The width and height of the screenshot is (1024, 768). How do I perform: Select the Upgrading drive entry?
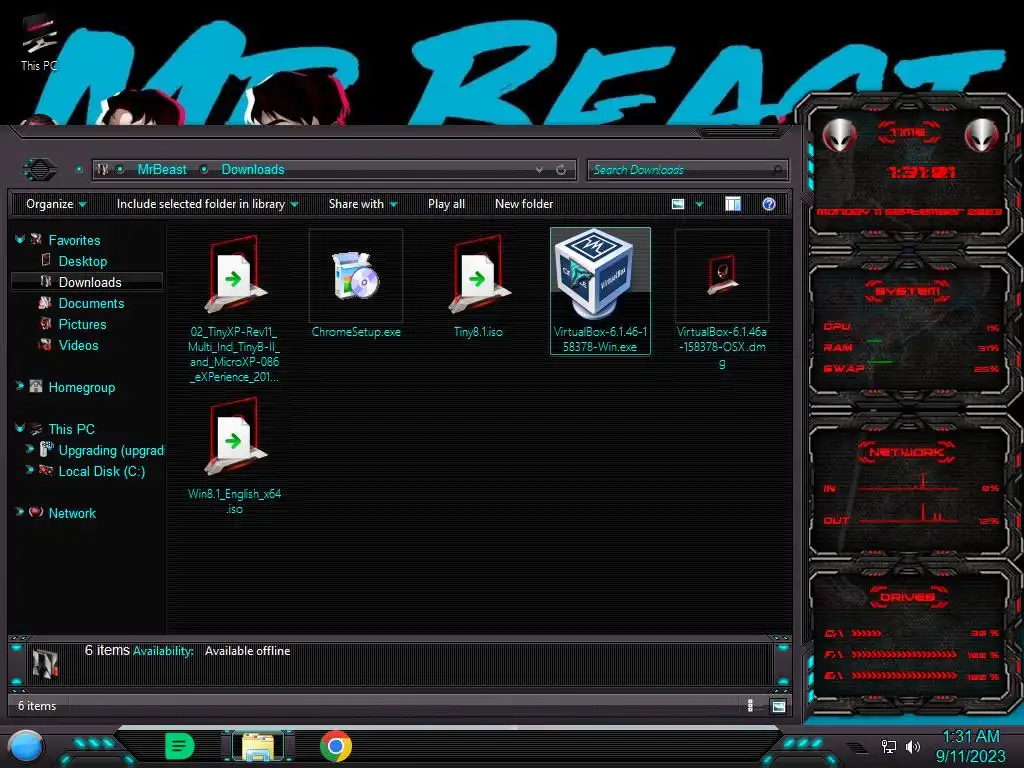[111, 450]
